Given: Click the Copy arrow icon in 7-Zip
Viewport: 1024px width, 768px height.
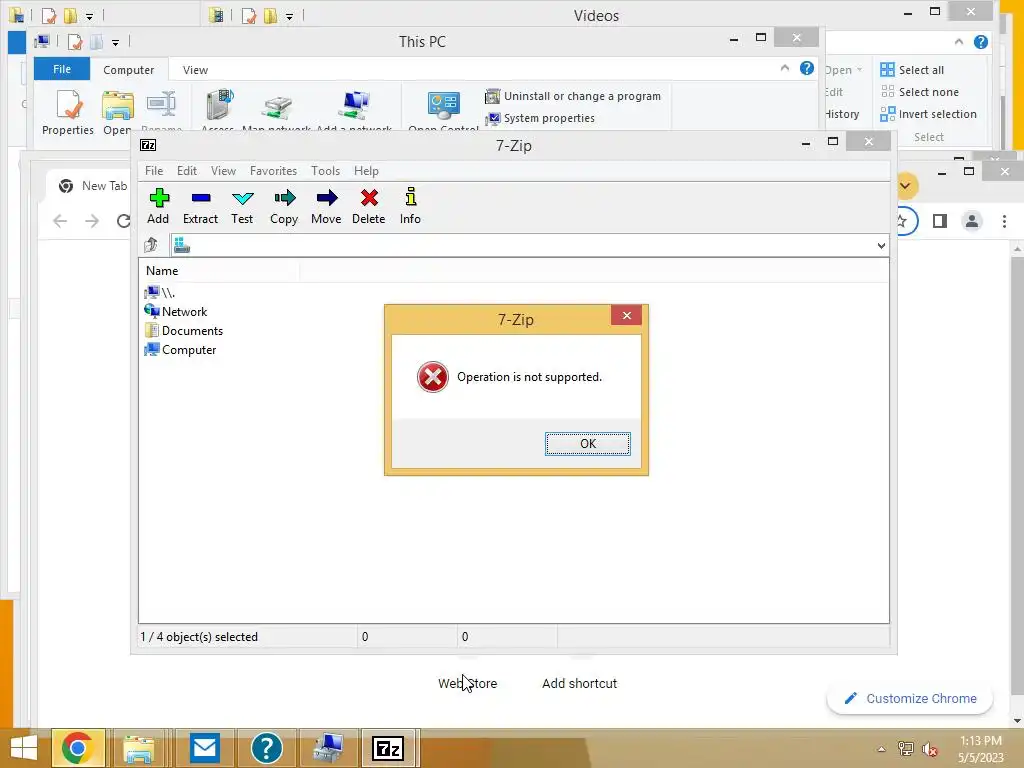Looking at the screenshot, I should tap(285, 198).
